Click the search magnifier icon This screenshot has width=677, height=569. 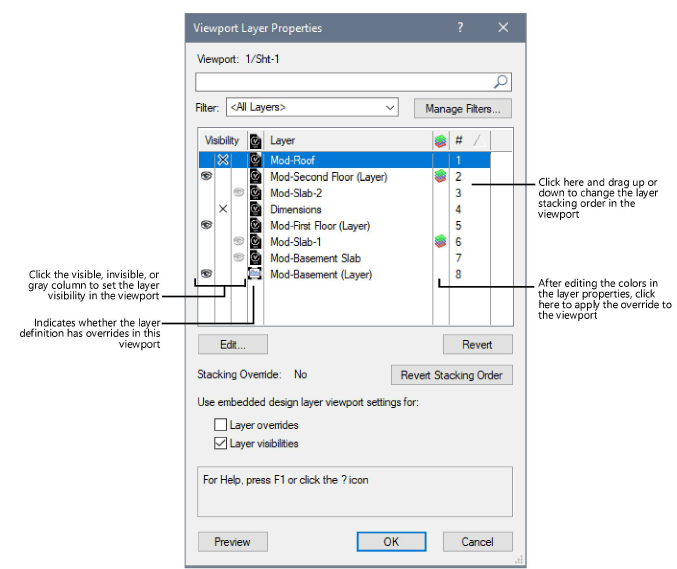coord(500,82)
